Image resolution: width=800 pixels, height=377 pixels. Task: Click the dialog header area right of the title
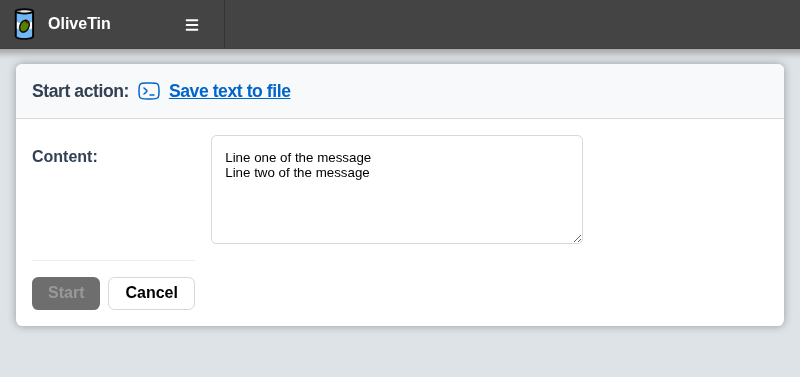pyautogui.click(x=536, y=91)
